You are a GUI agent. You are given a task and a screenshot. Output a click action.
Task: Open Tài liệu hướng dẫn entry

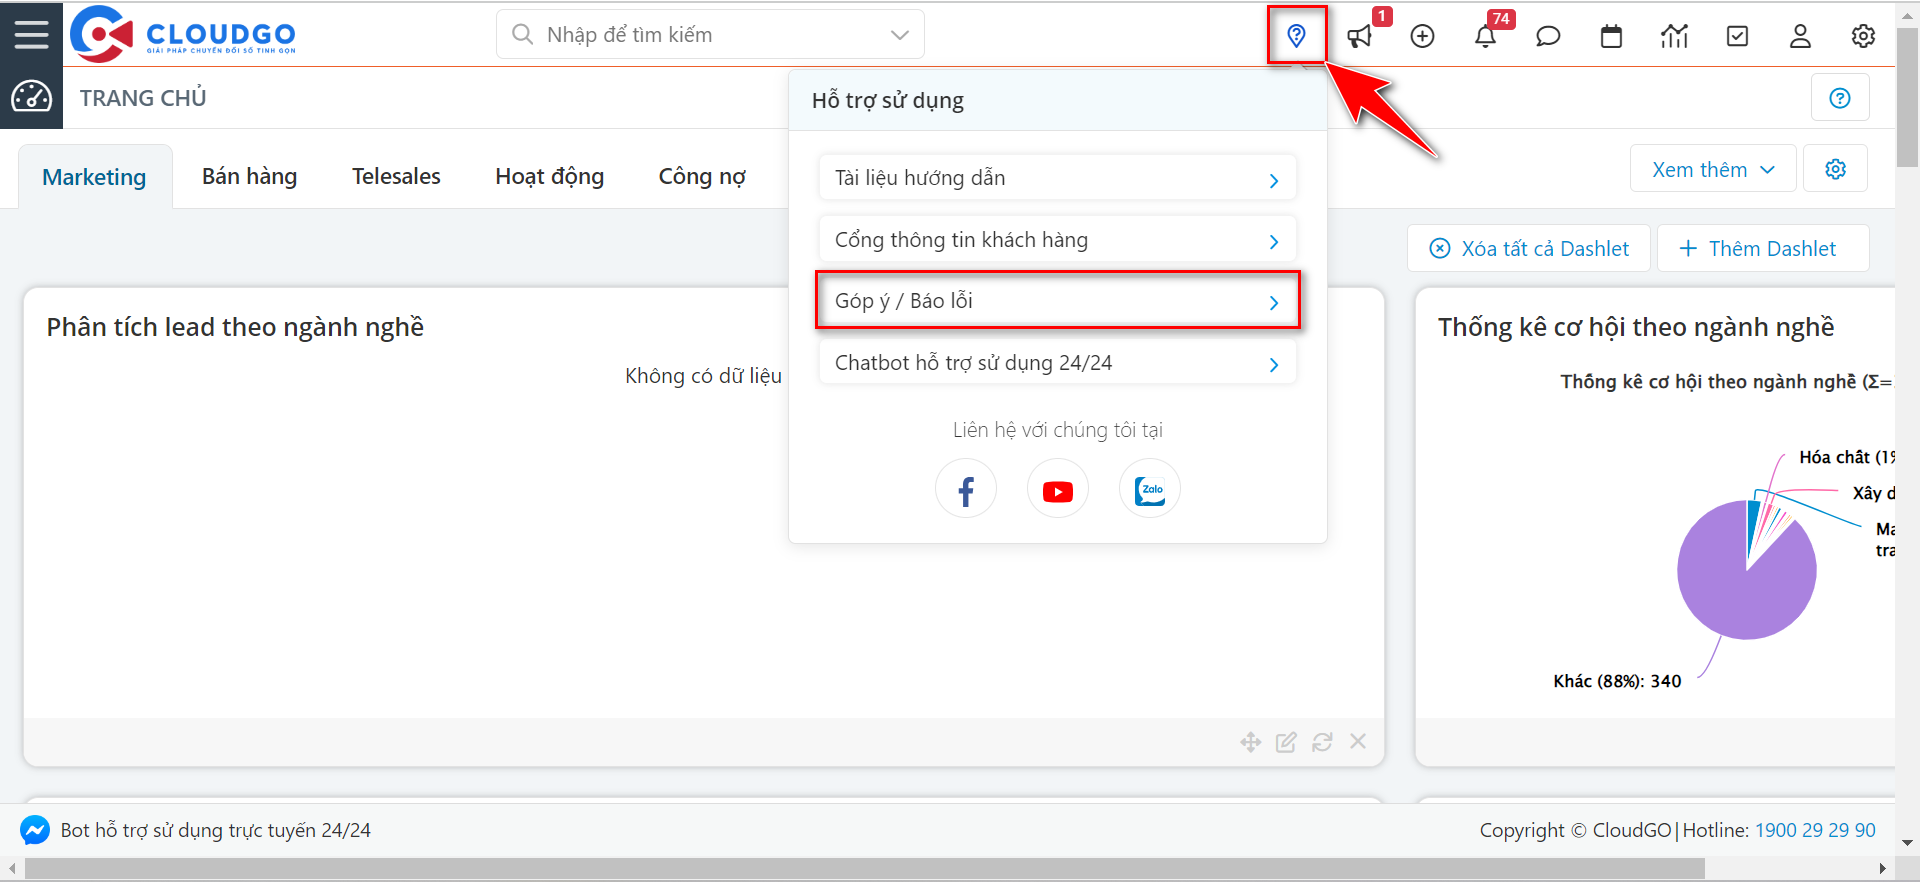click(x=1057, y=178)
